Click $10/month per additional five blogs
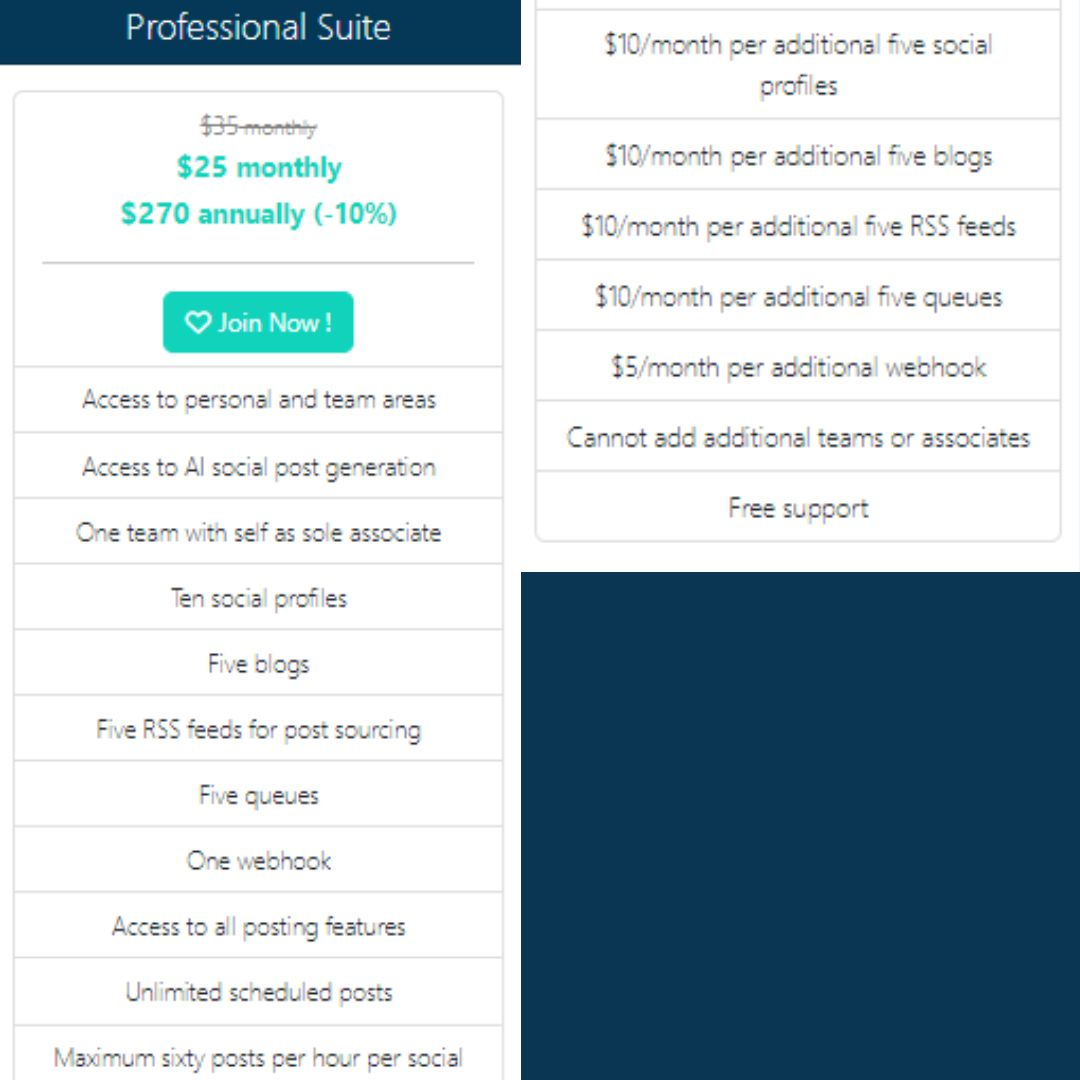Screen dimensions: 1080x1080 (x=798, y=155)
